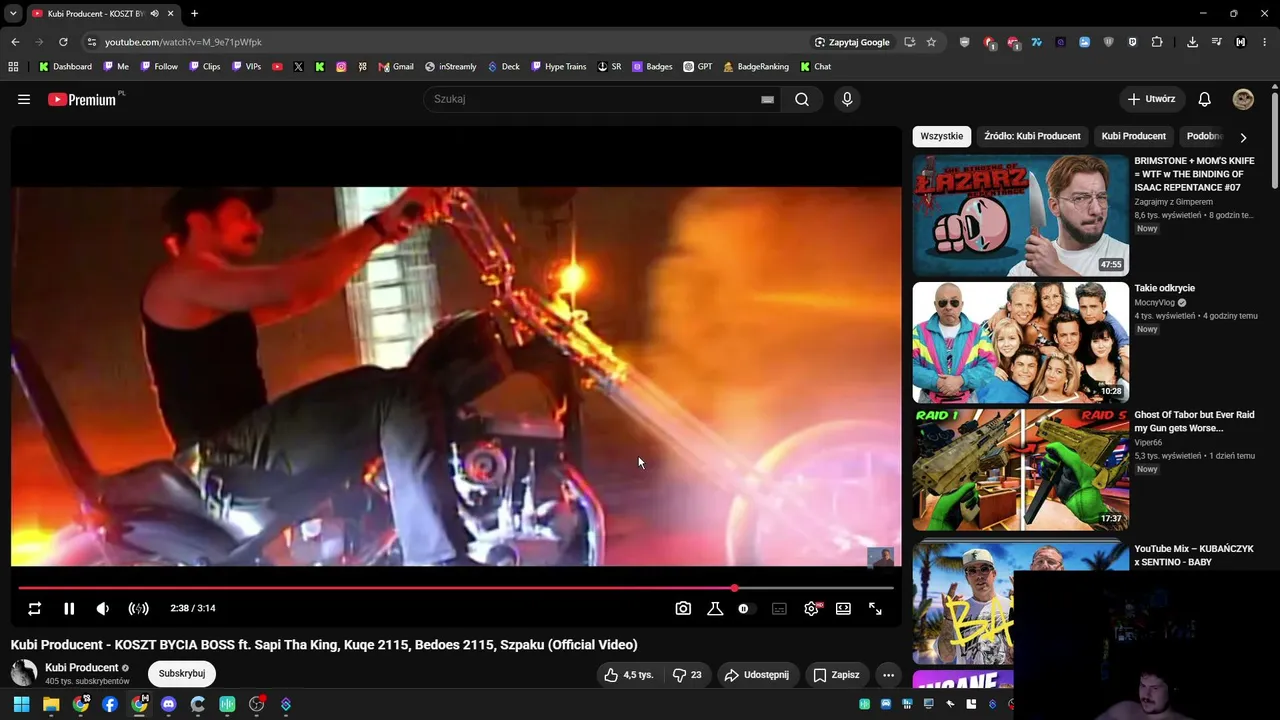Click the video progress scrubber handle

point(735,588)
